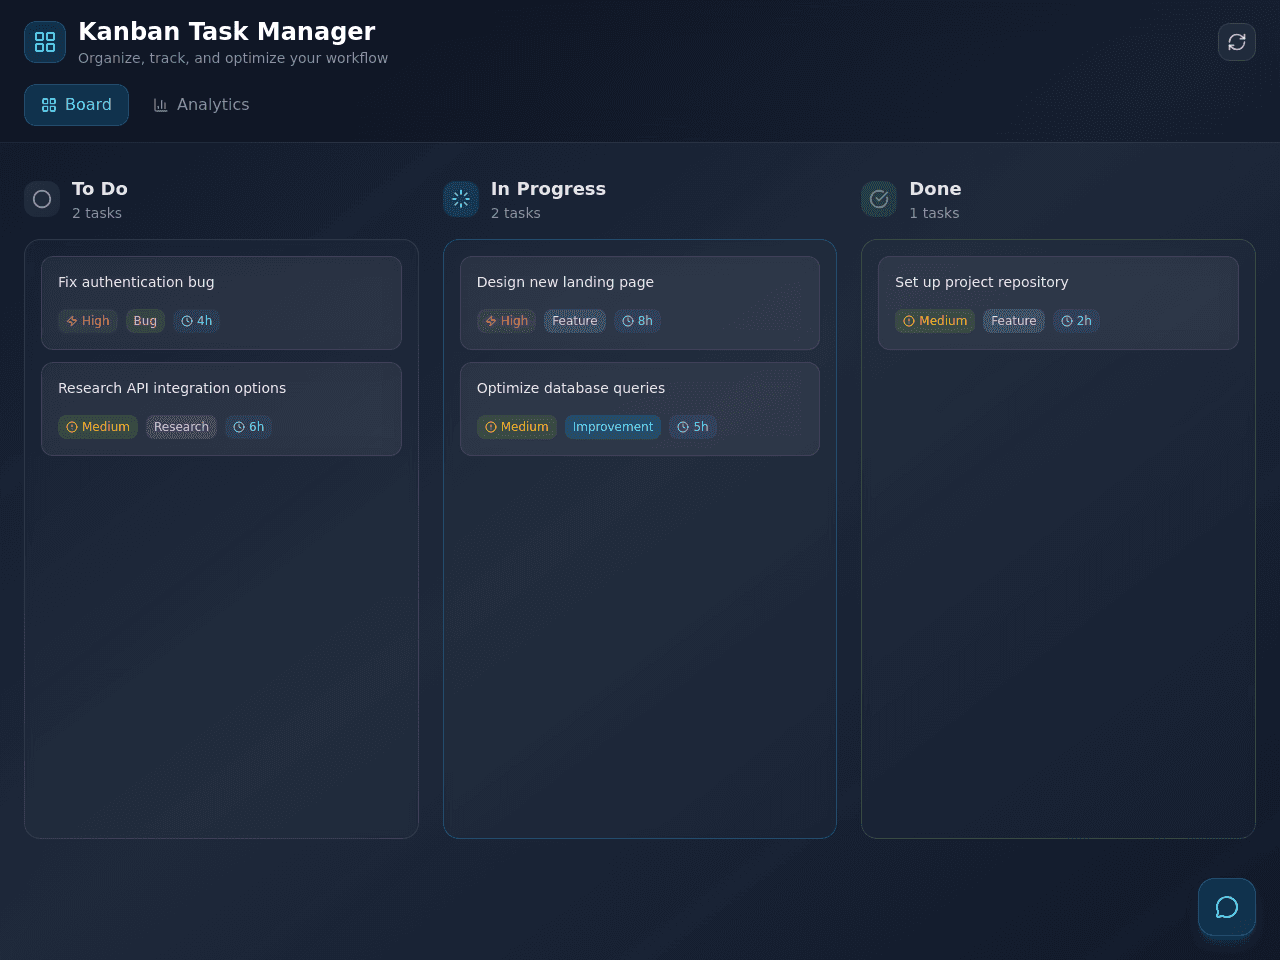Screen dimensions: 1280x960
Task: Click the To Do column heading
Action: pos(100,189)
